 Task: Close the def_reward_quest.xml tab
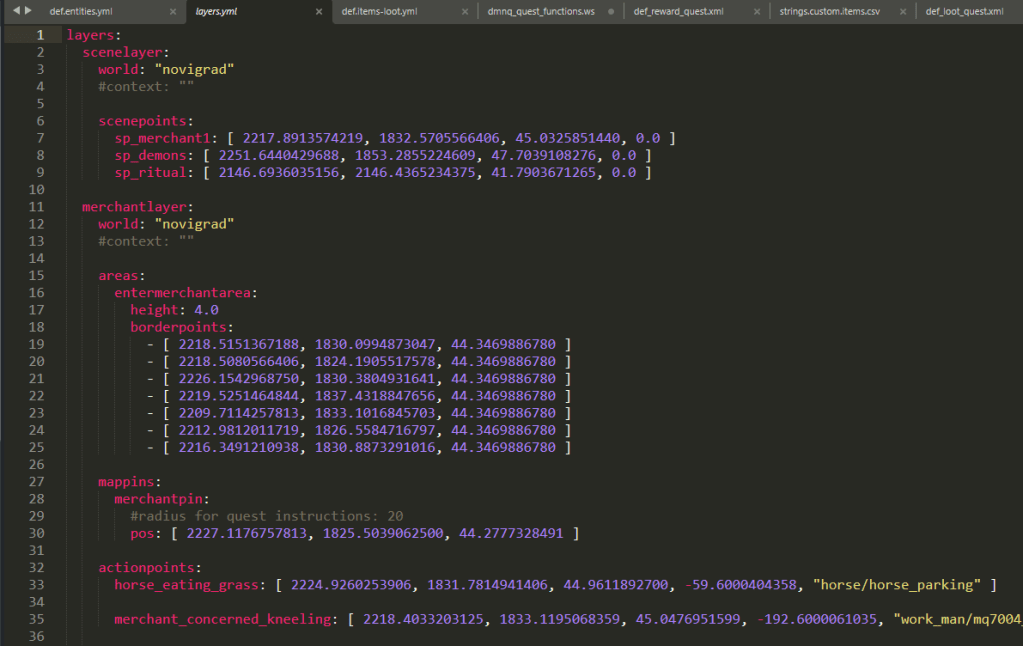coord(756,12)
